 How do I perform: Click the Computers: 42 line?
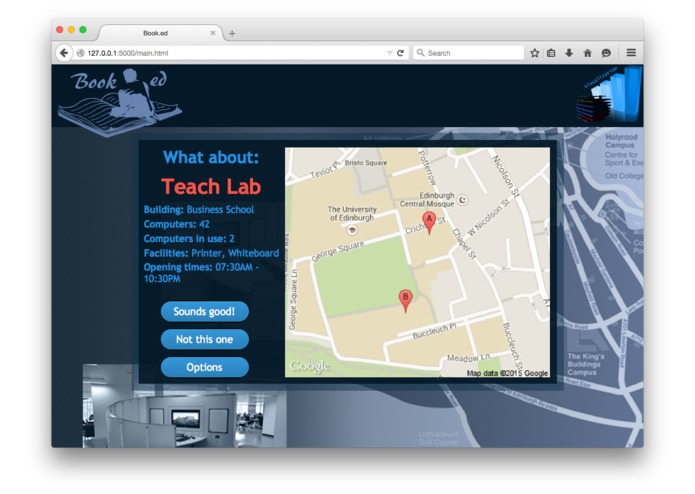pyautogui.click(x=176, y=224)
